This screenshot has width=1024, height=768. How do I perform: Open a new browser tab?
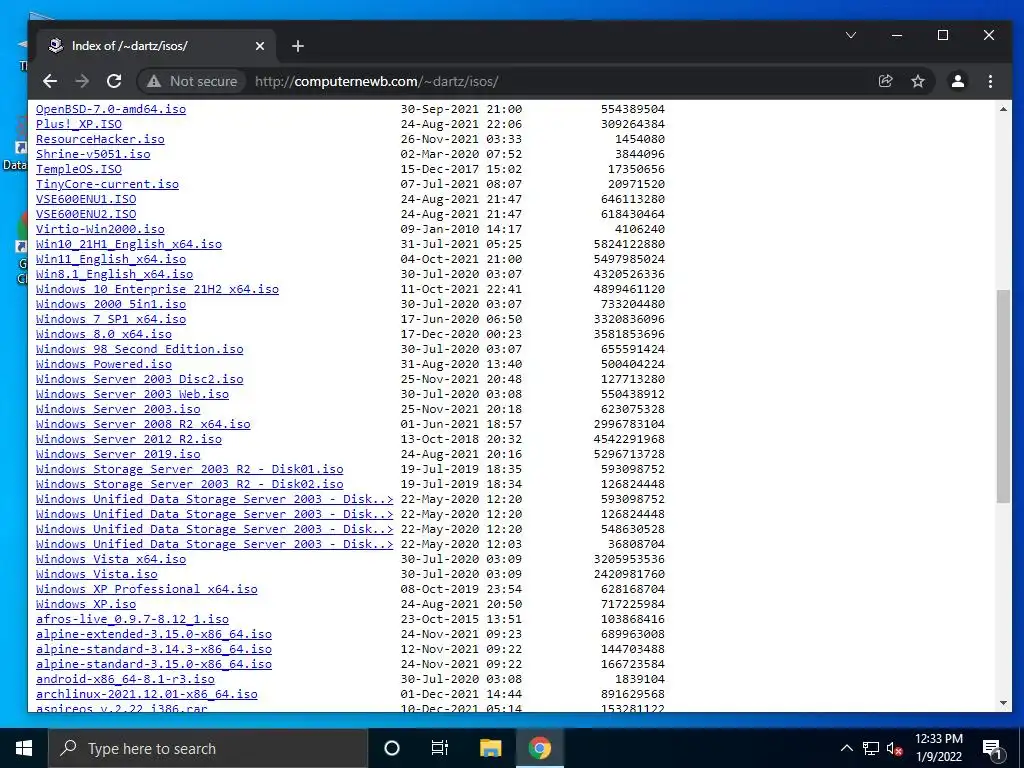[298, 46]
